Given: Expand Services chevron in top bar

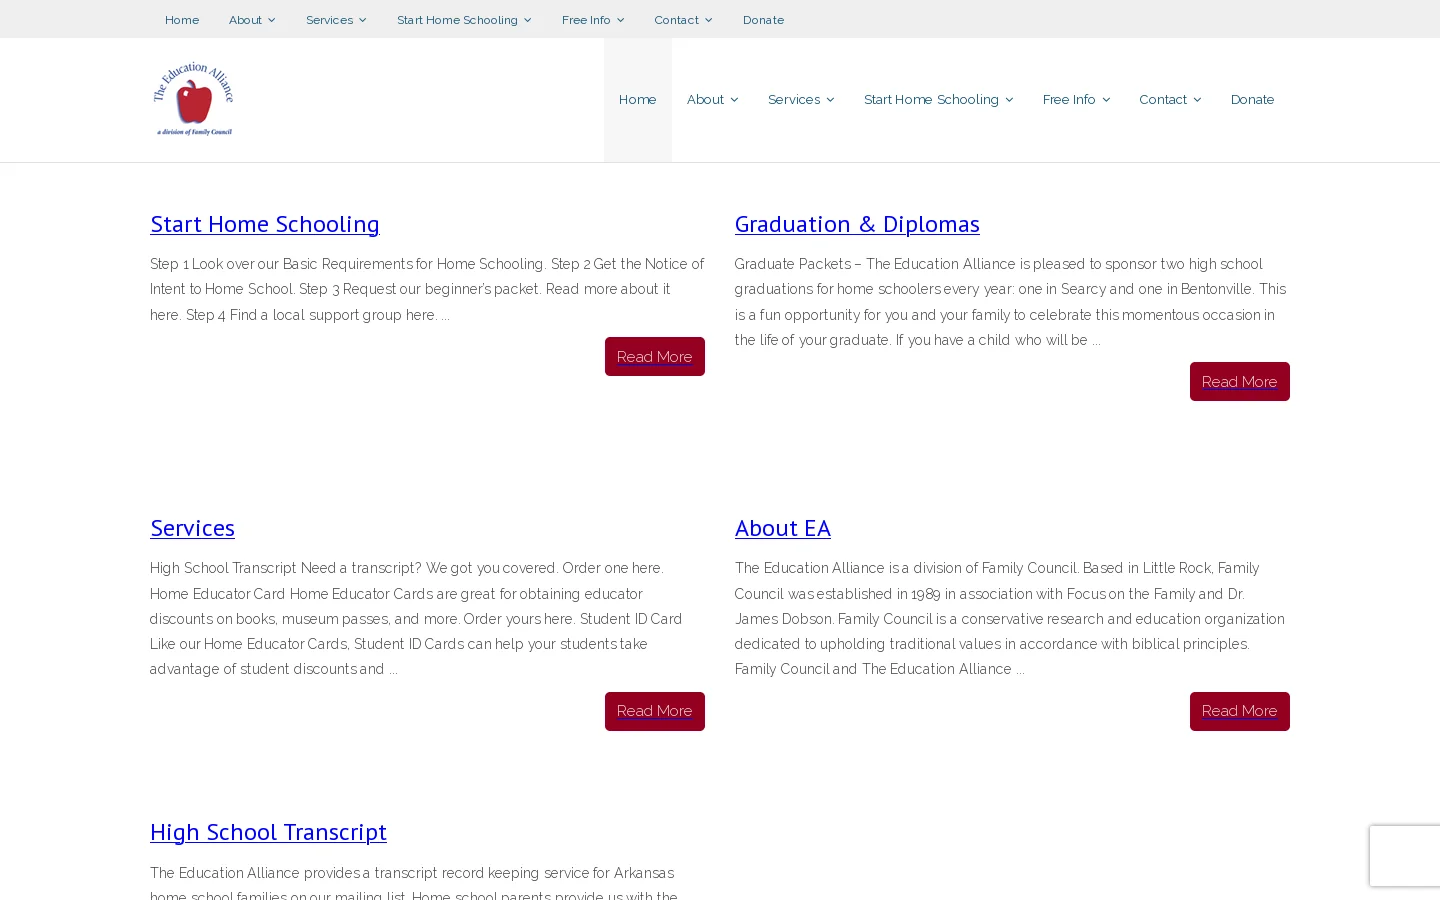Looking at the screenshot, I should click(362, 20).
